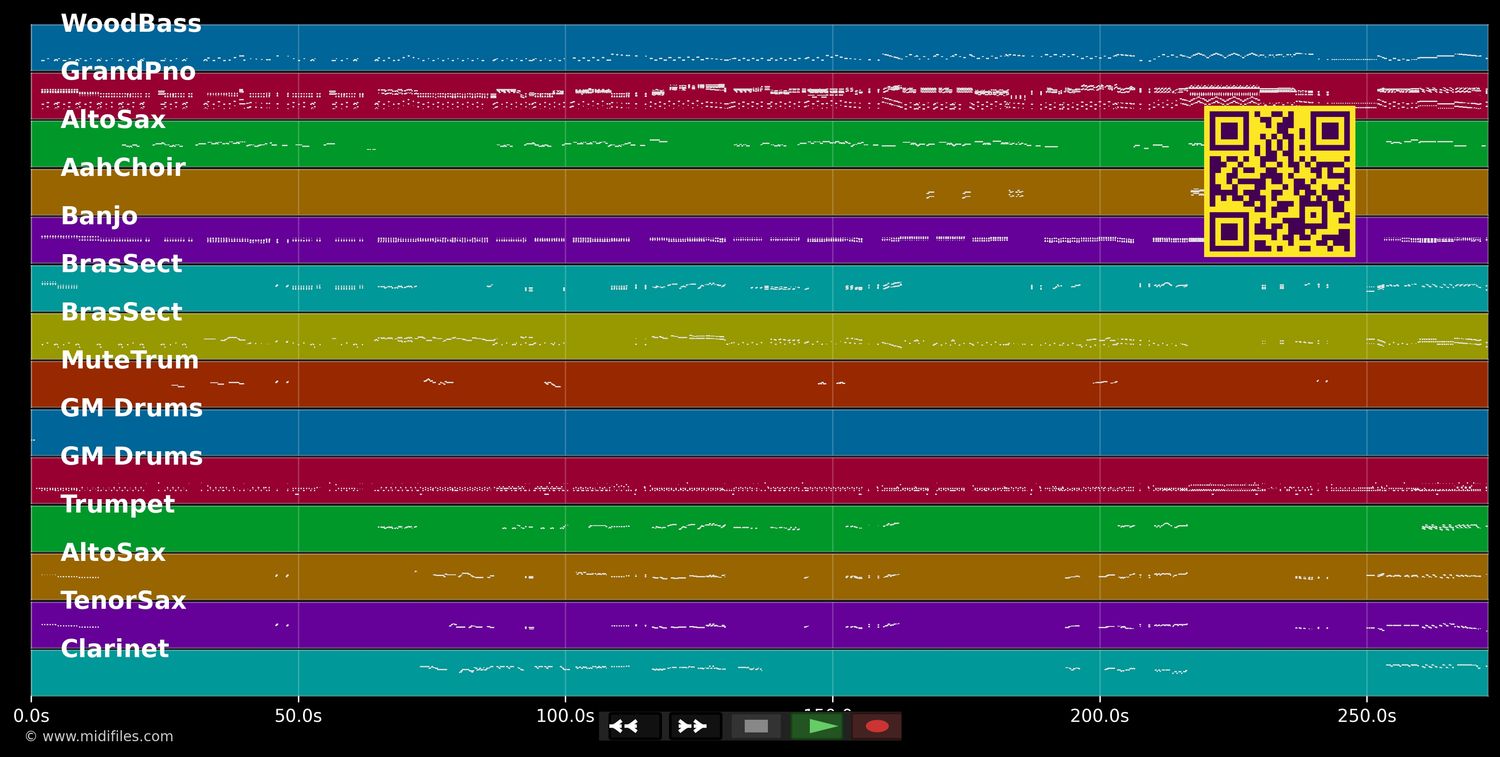This screenshot has width=1500, height=757.
Task: Select the Trumpet track row
Action: coord(118,504)
